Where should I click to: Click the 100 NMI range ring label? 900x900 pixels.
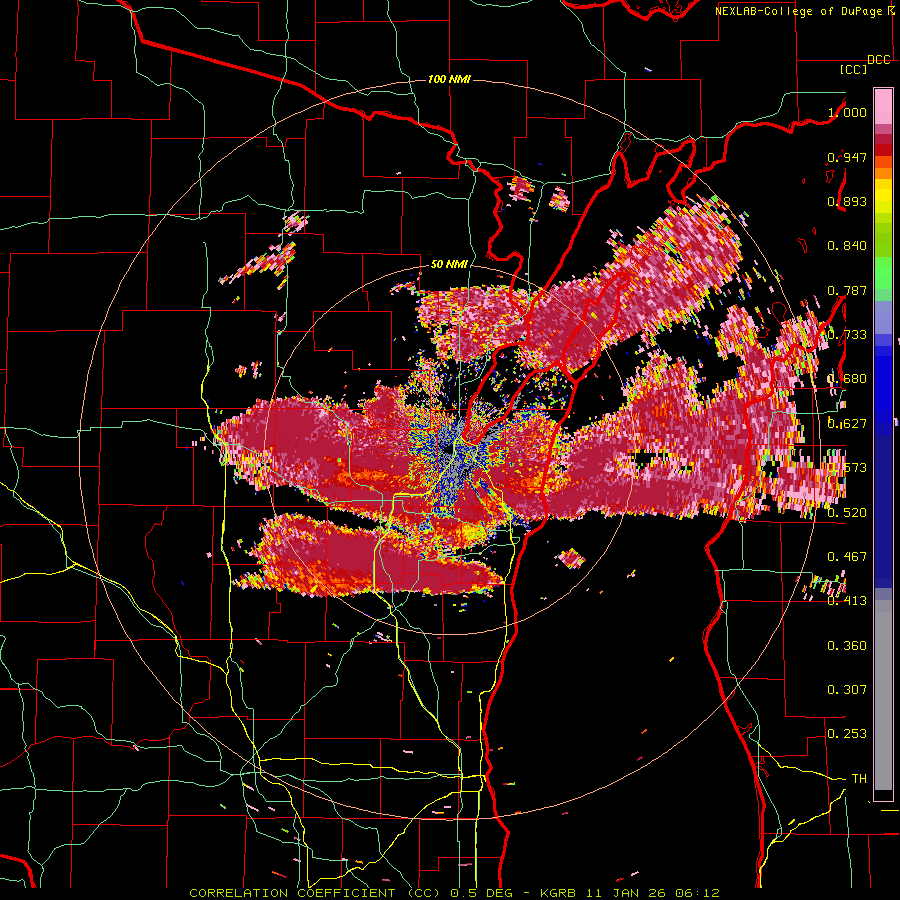449,79
